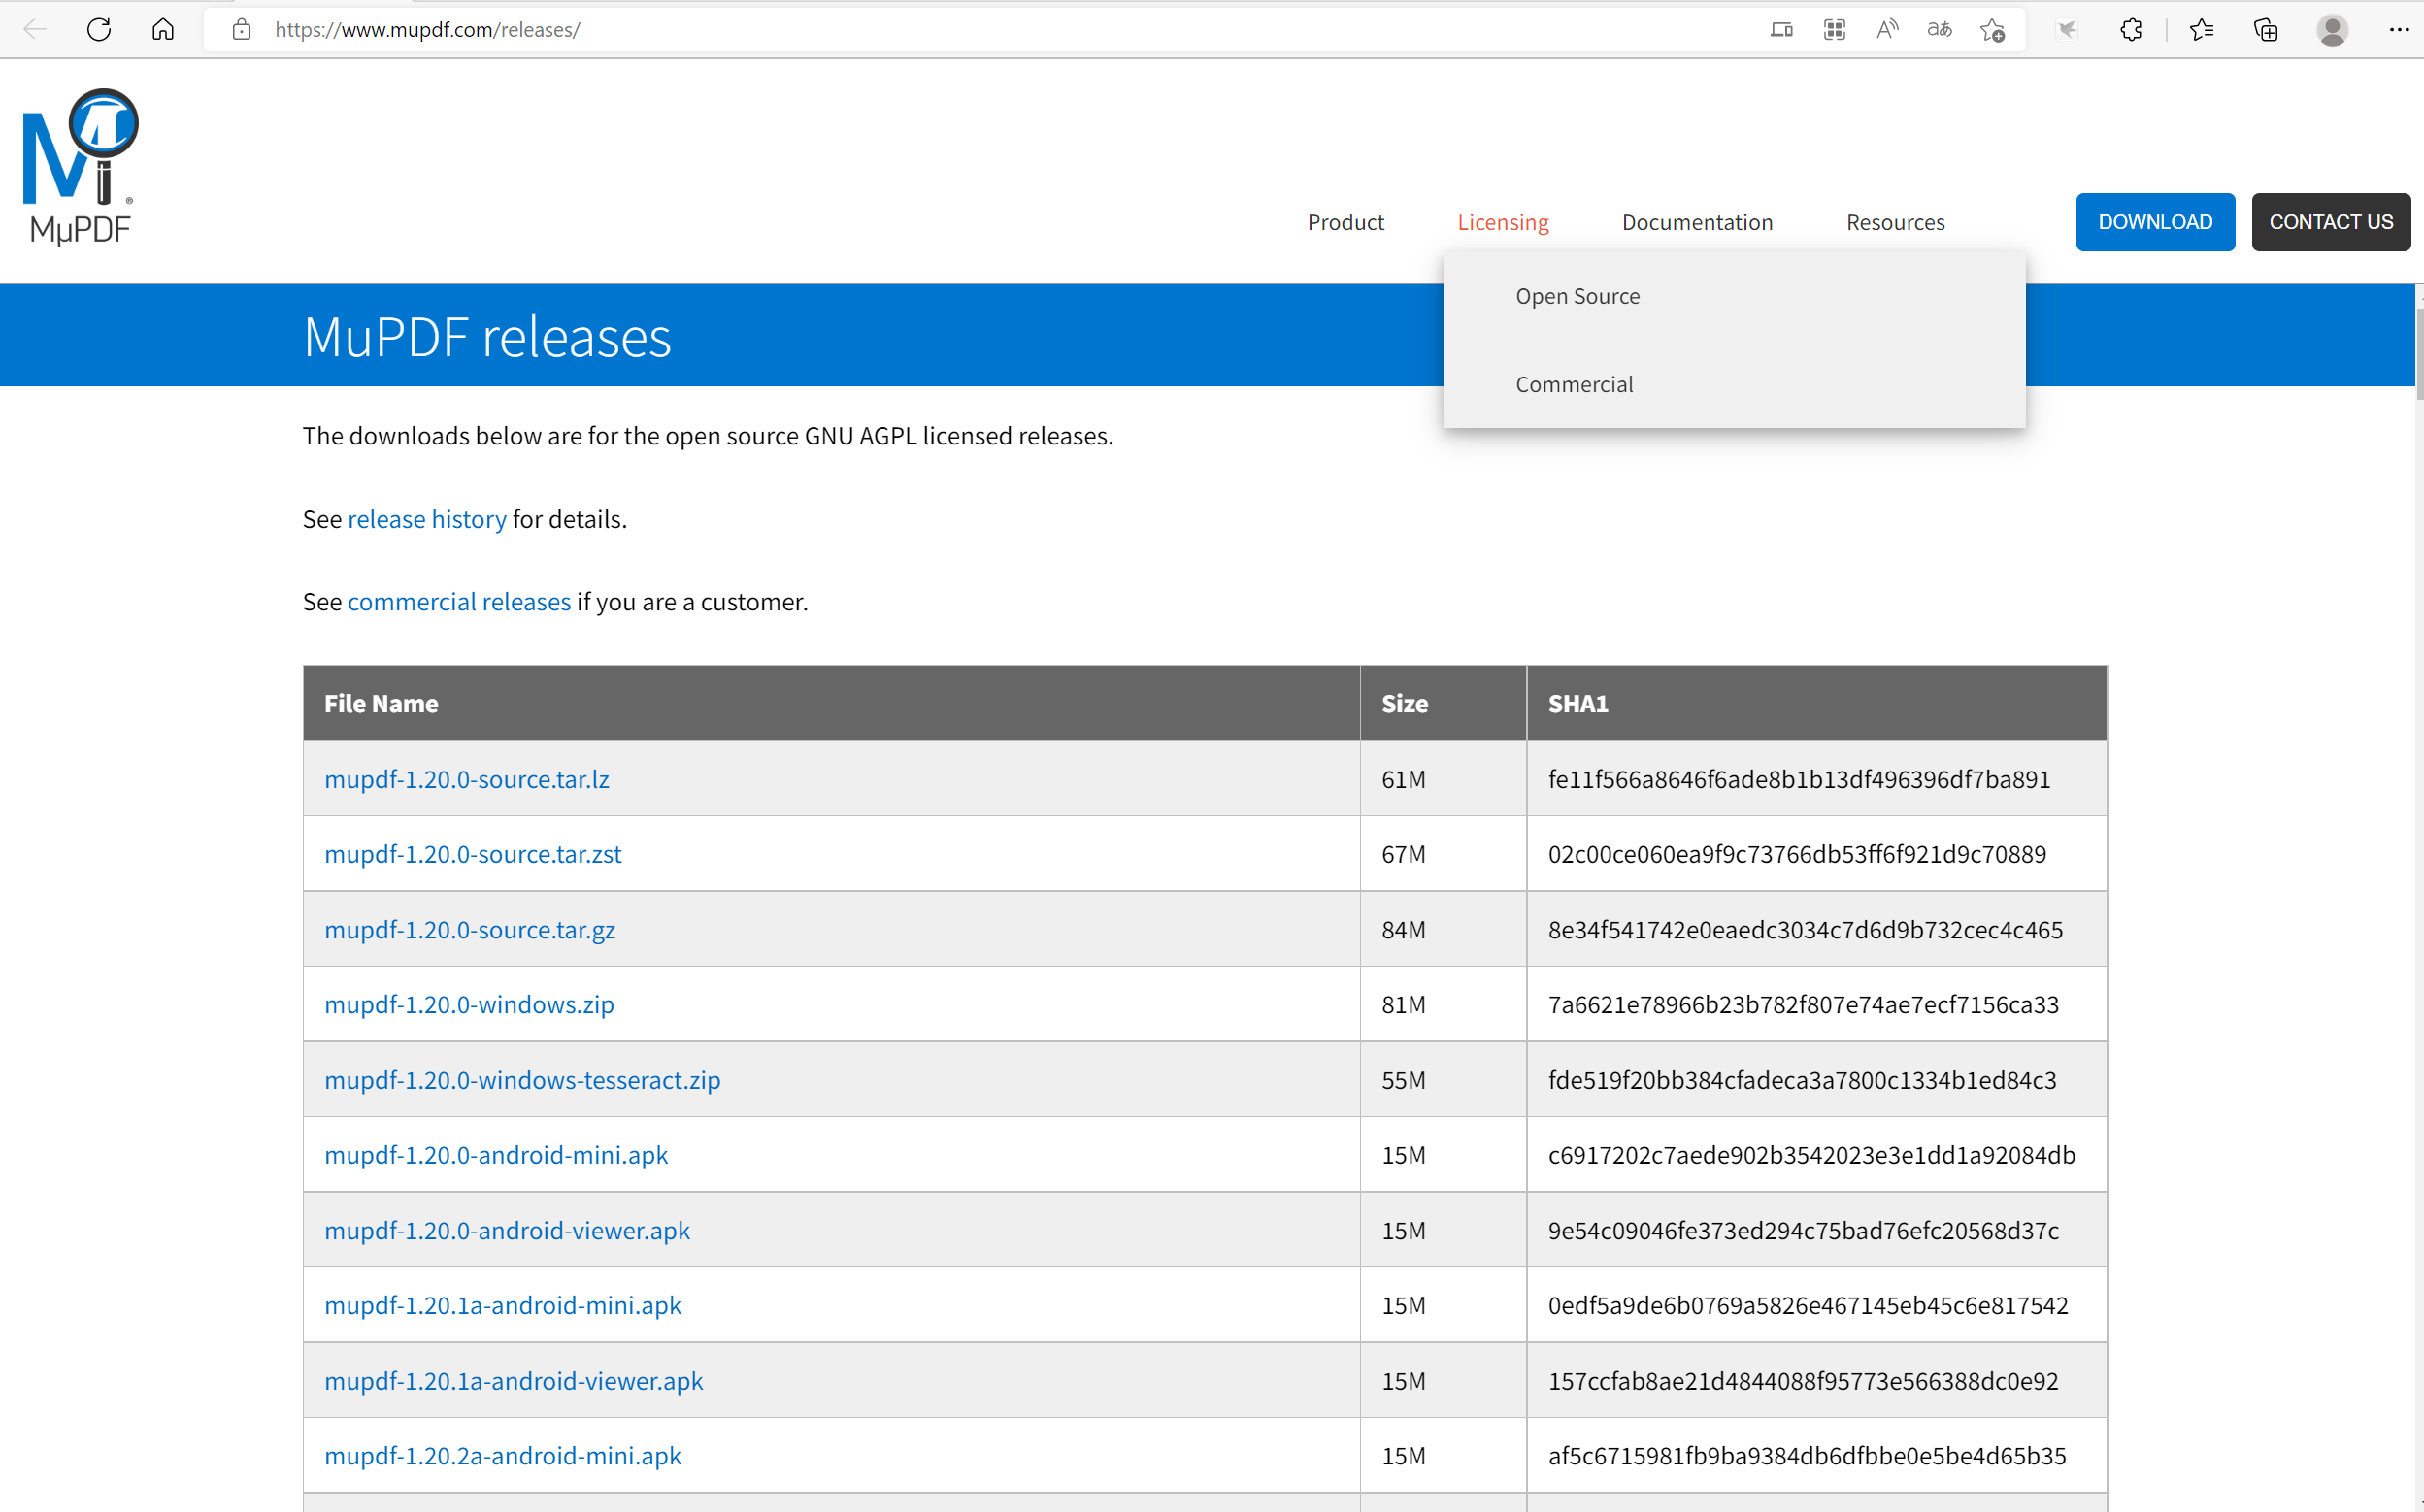Select Open Source from Licensing submenu

pyautogui.click(x=1577, y=296)
